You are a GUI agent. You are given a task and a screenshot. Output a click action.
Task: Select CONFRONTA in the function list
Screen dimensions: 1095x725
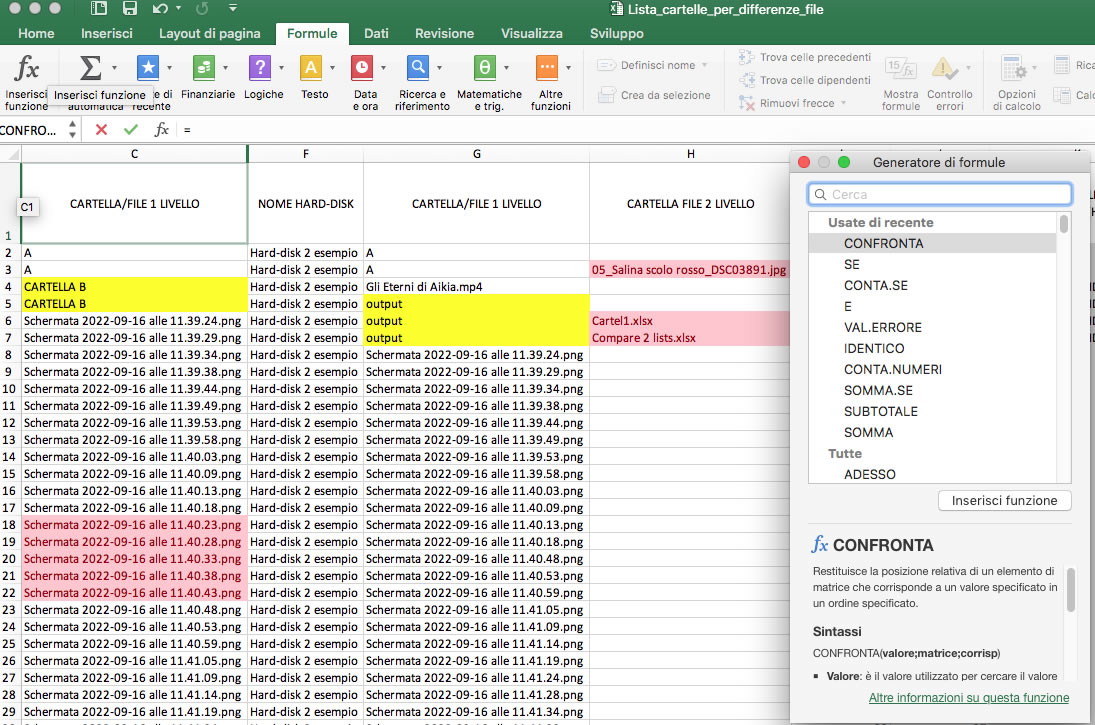932,243
